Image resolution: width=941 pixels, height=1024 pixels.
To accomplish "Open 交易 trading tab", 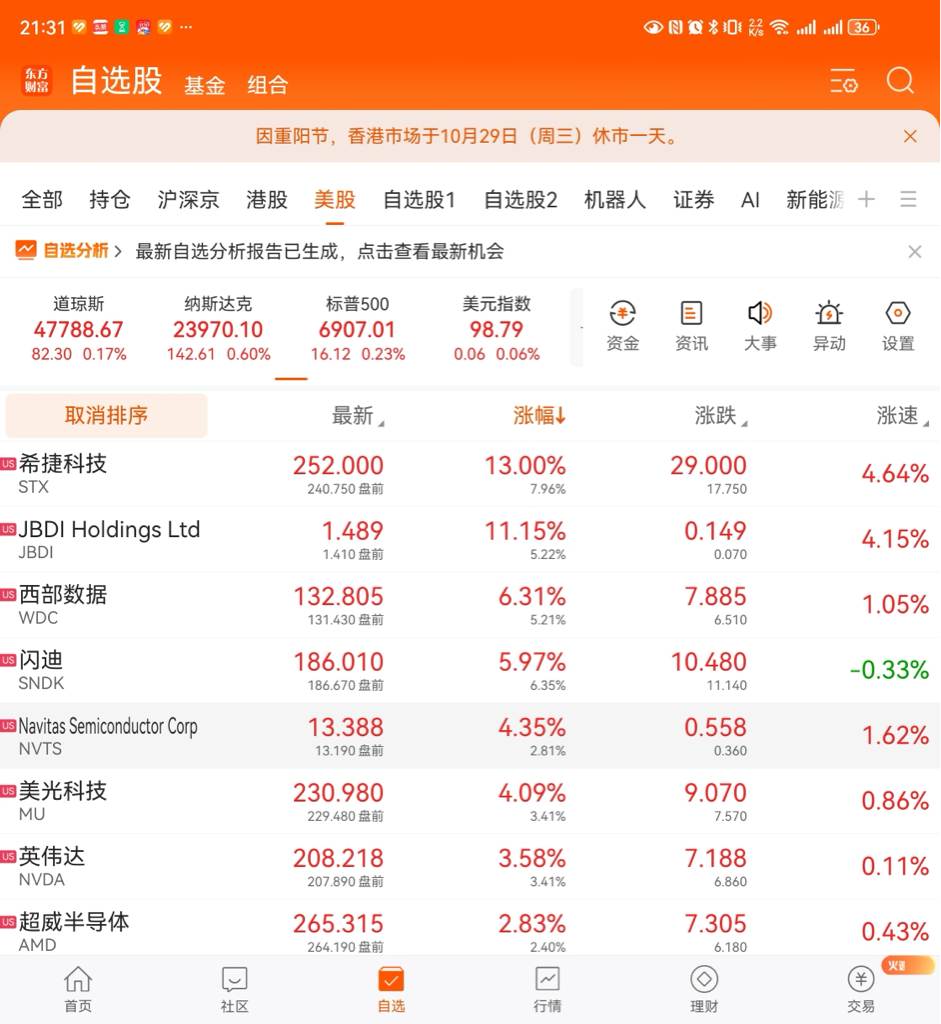I will pyautogui.click(x=861, y=989).
